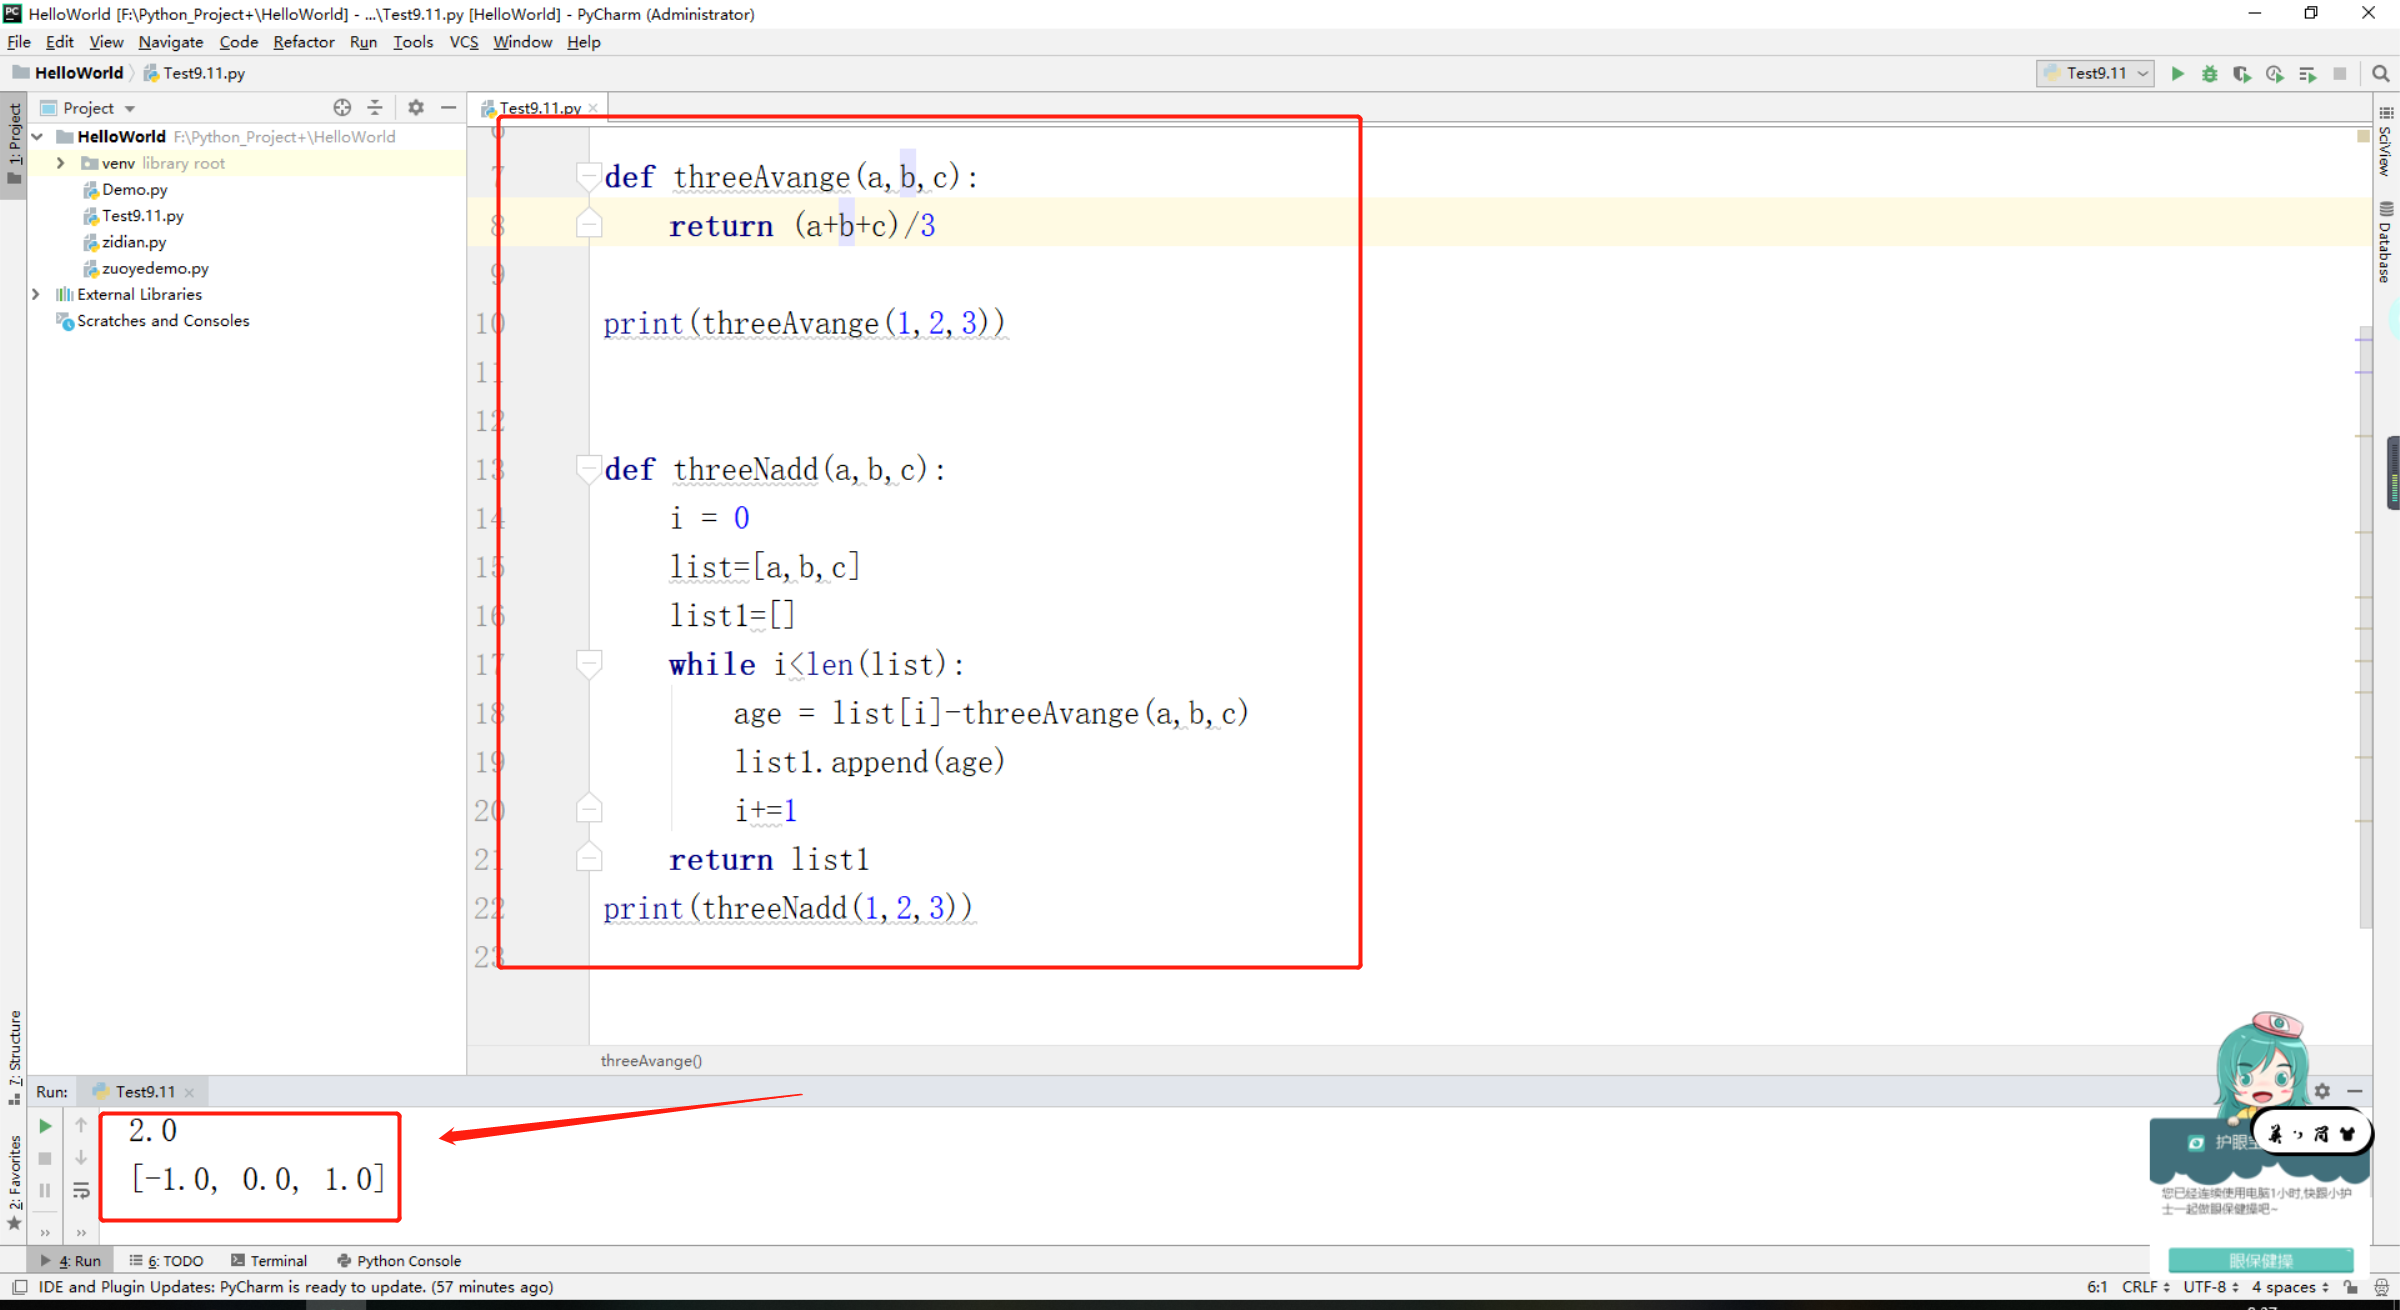Select opened file with the crosshair icon

[x=342, y=107]
